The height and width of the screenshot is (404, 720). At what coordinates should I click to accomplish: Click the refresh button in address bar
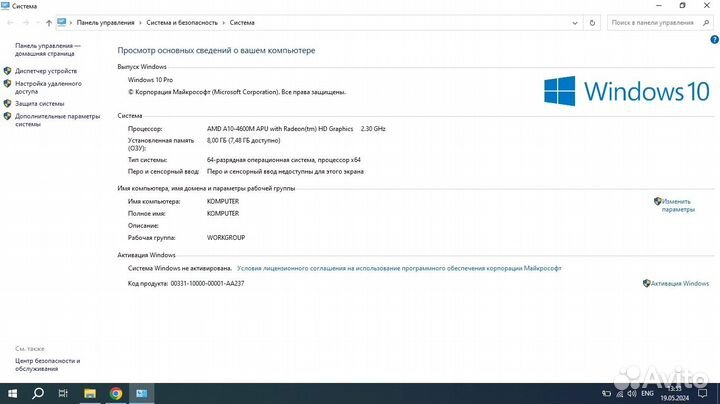pyautogui.click(x=592, y=22)
